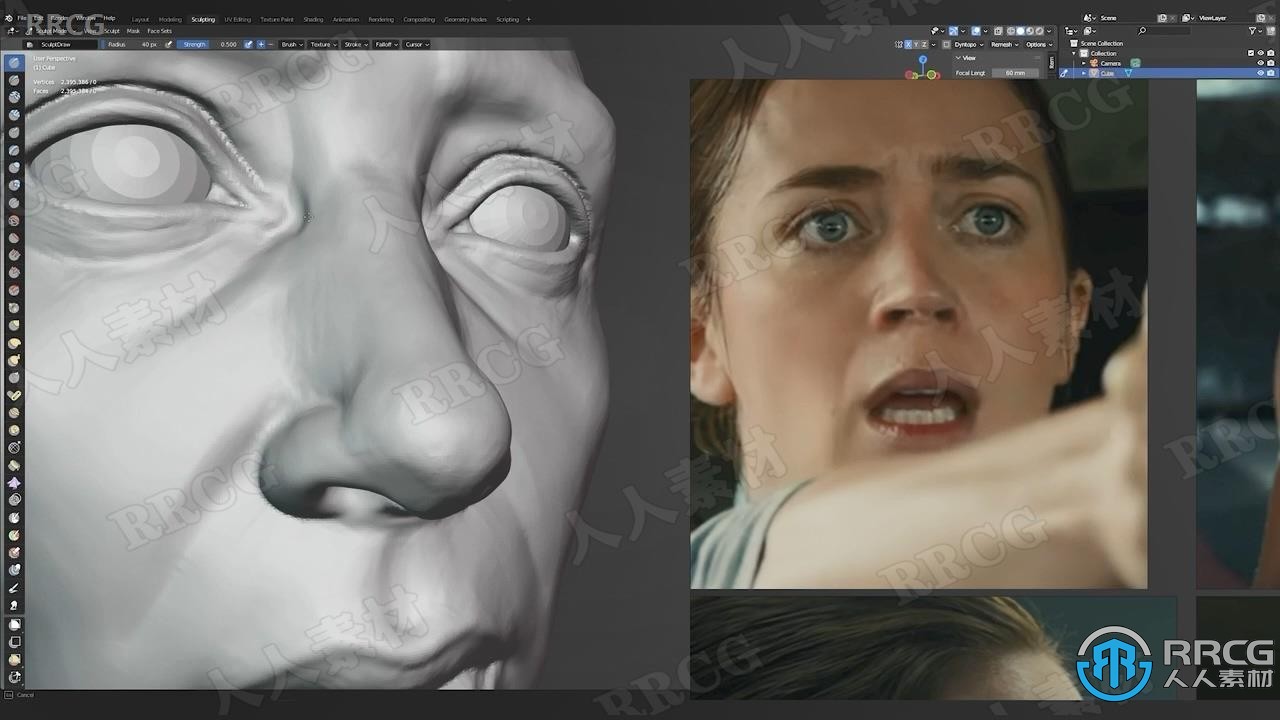
Task: Open the viewport shading options dropdown
Action: [x=1049, y=31]
